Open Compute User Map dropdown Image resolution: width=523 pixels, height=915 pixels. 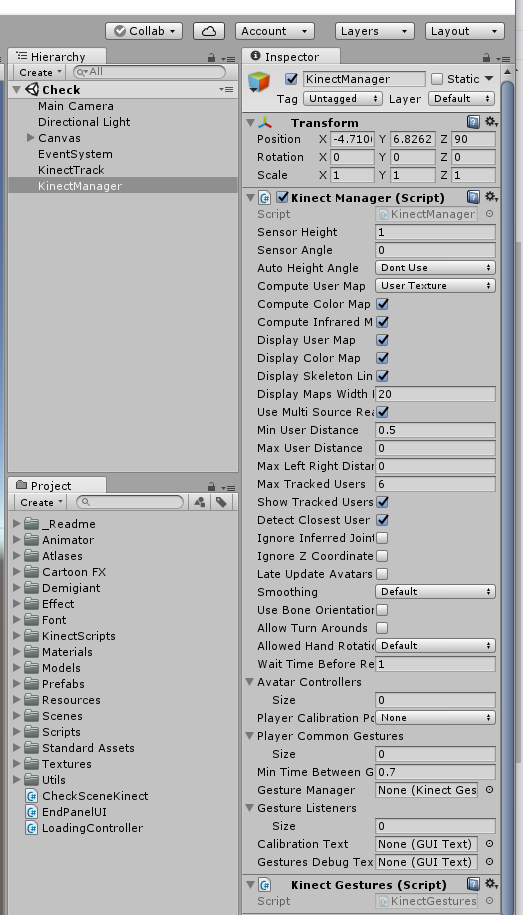point(435,286)
